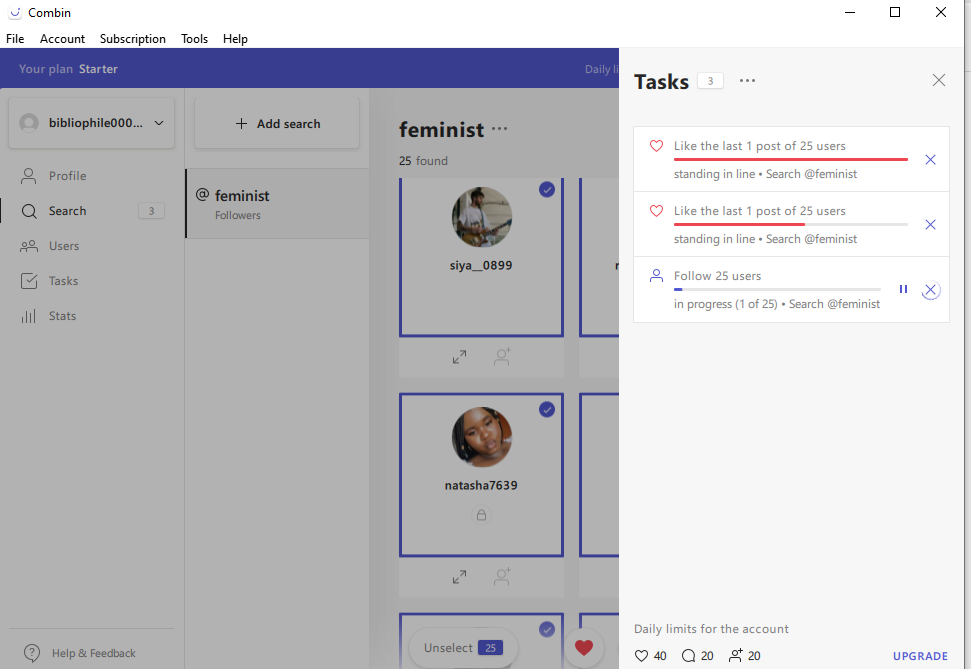The image size is (971, 669).
Task: Click the UPGRADE link
Action: 920,656
